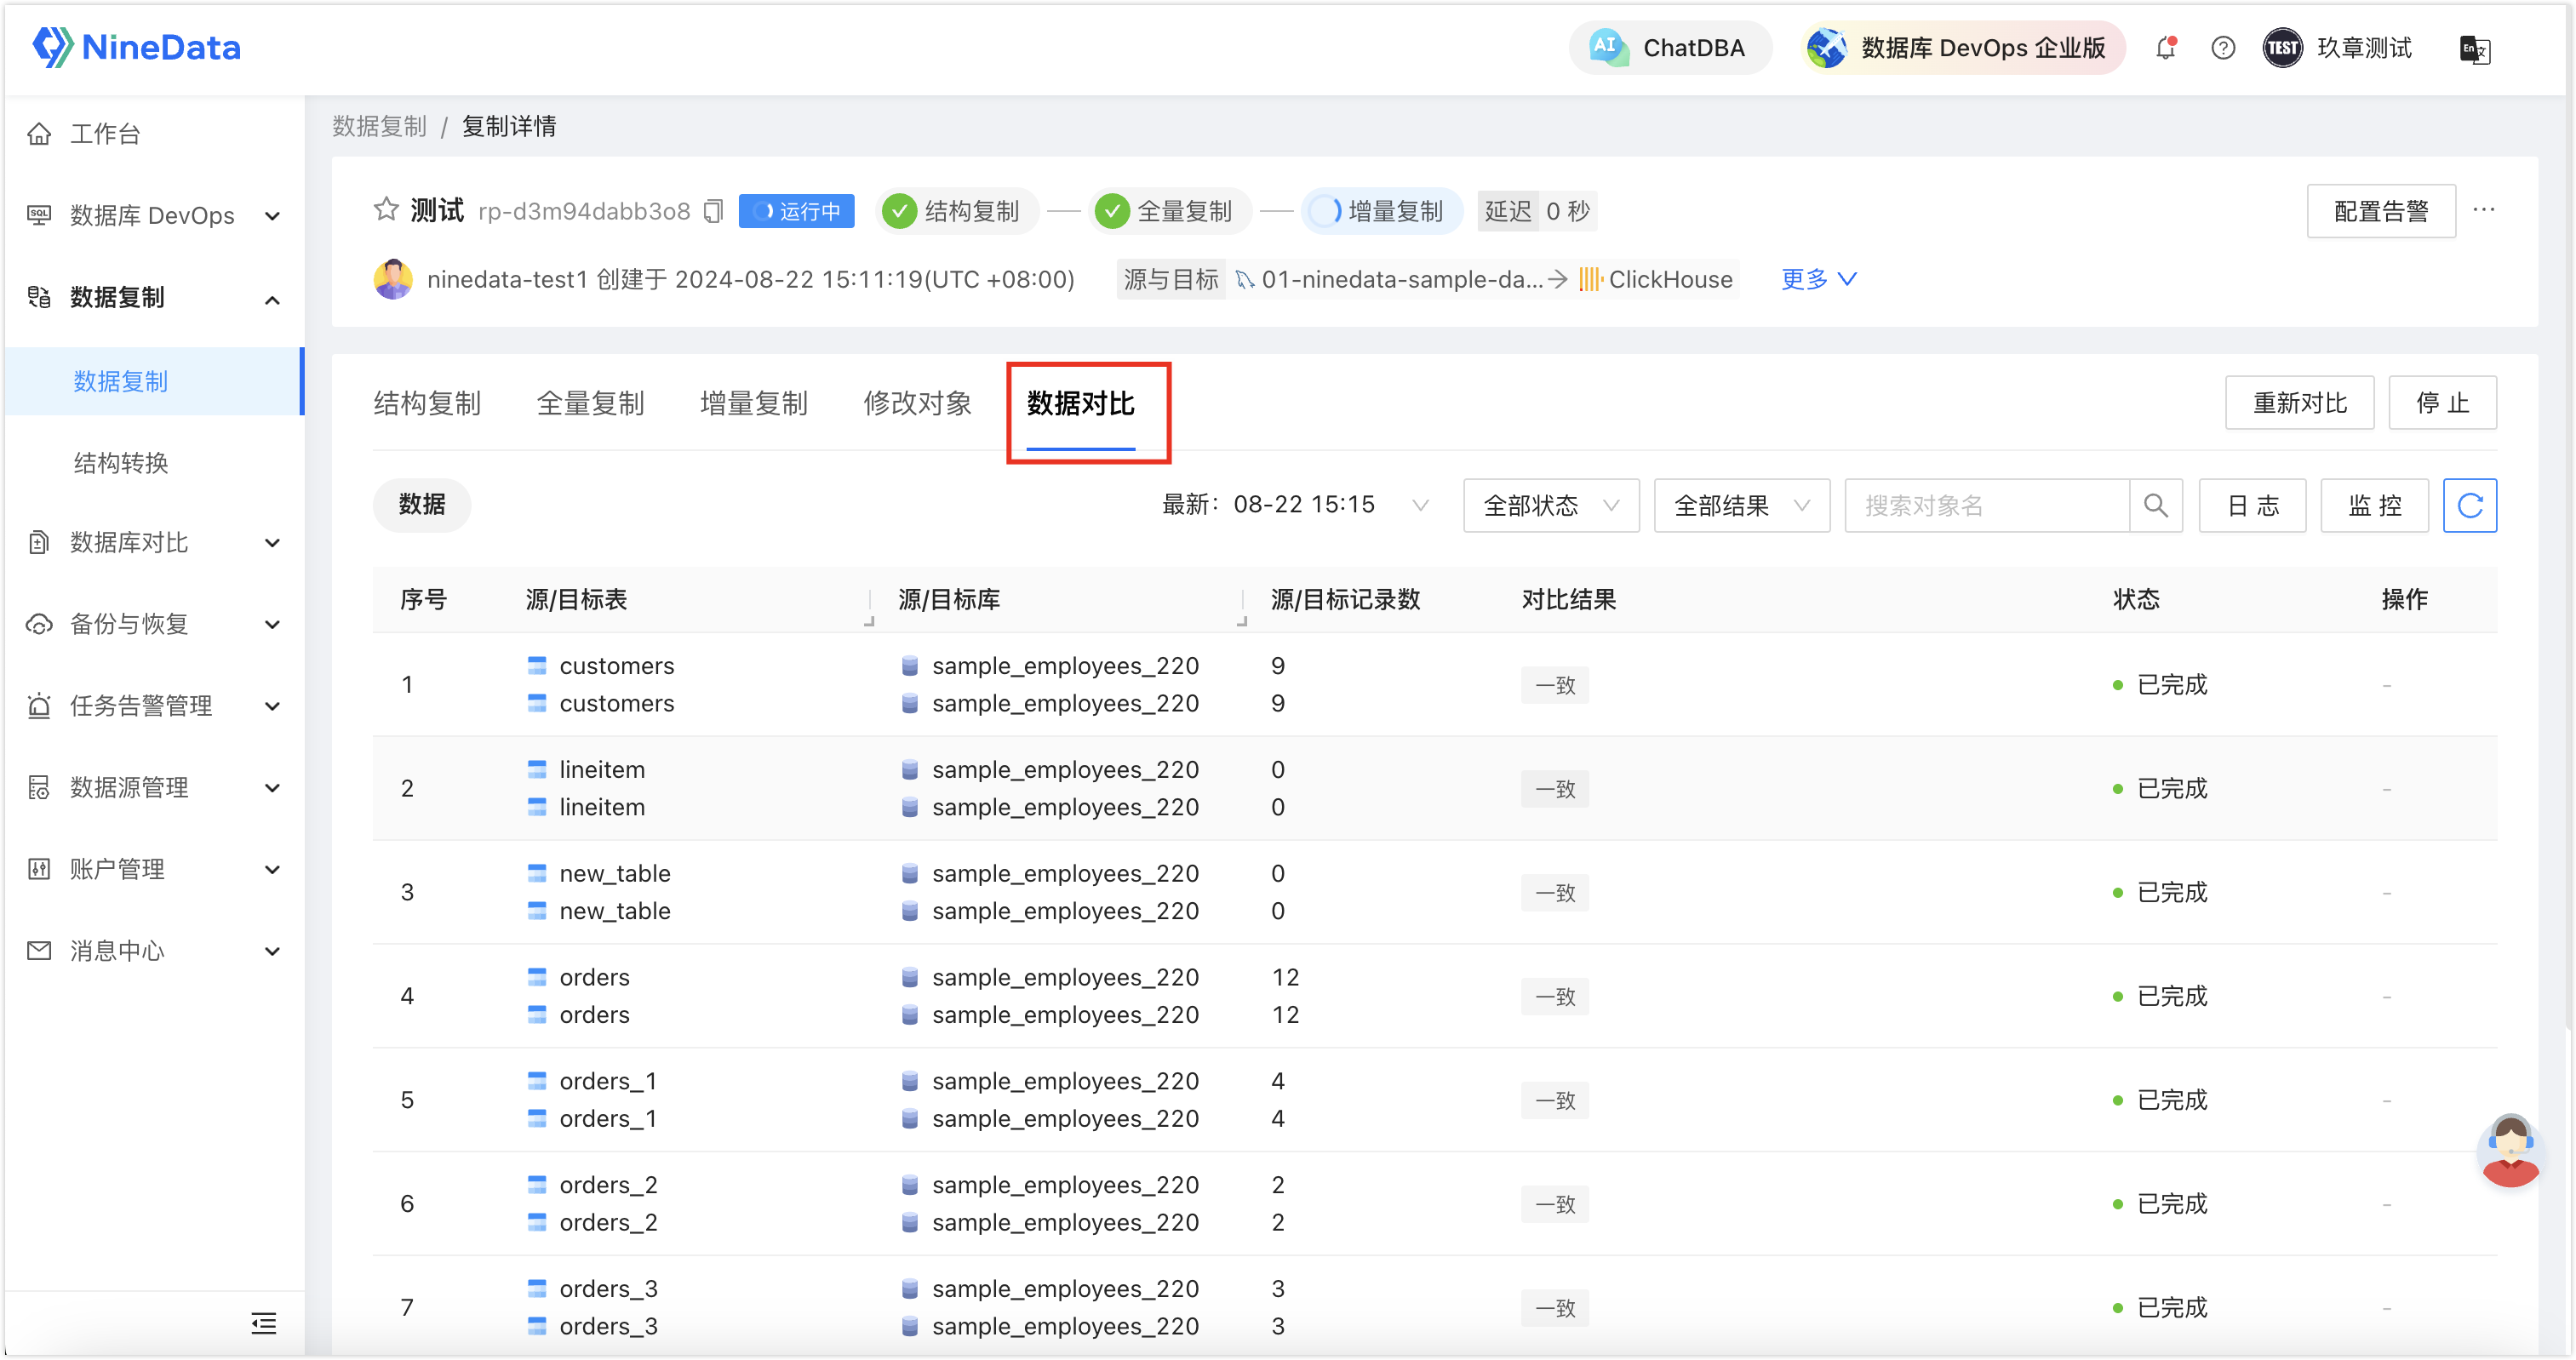Copy task ID rp-d3m94dabb3o8

pyautogui.click(x=713, y=211)
